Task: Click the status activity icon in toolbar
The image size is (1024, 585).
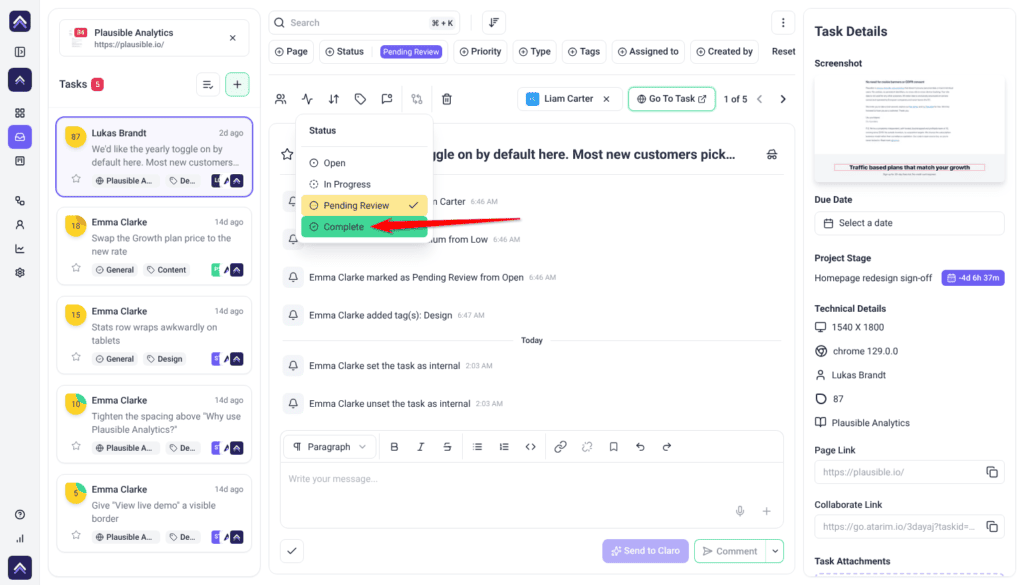Action: [x=307, y=99]
